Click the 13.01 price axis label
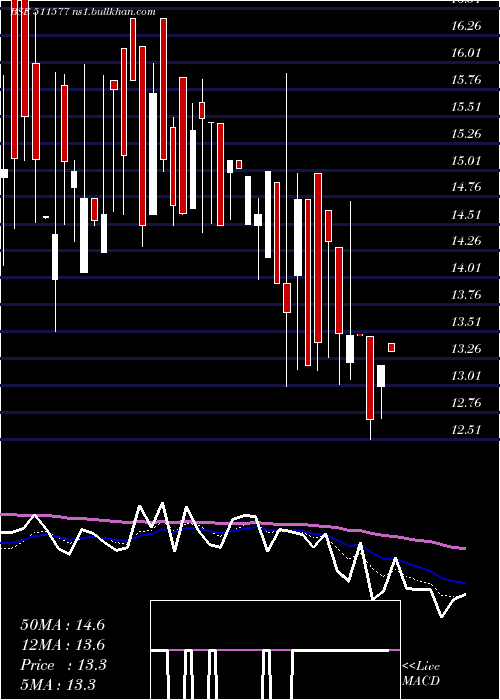 [x=466, y=375]
